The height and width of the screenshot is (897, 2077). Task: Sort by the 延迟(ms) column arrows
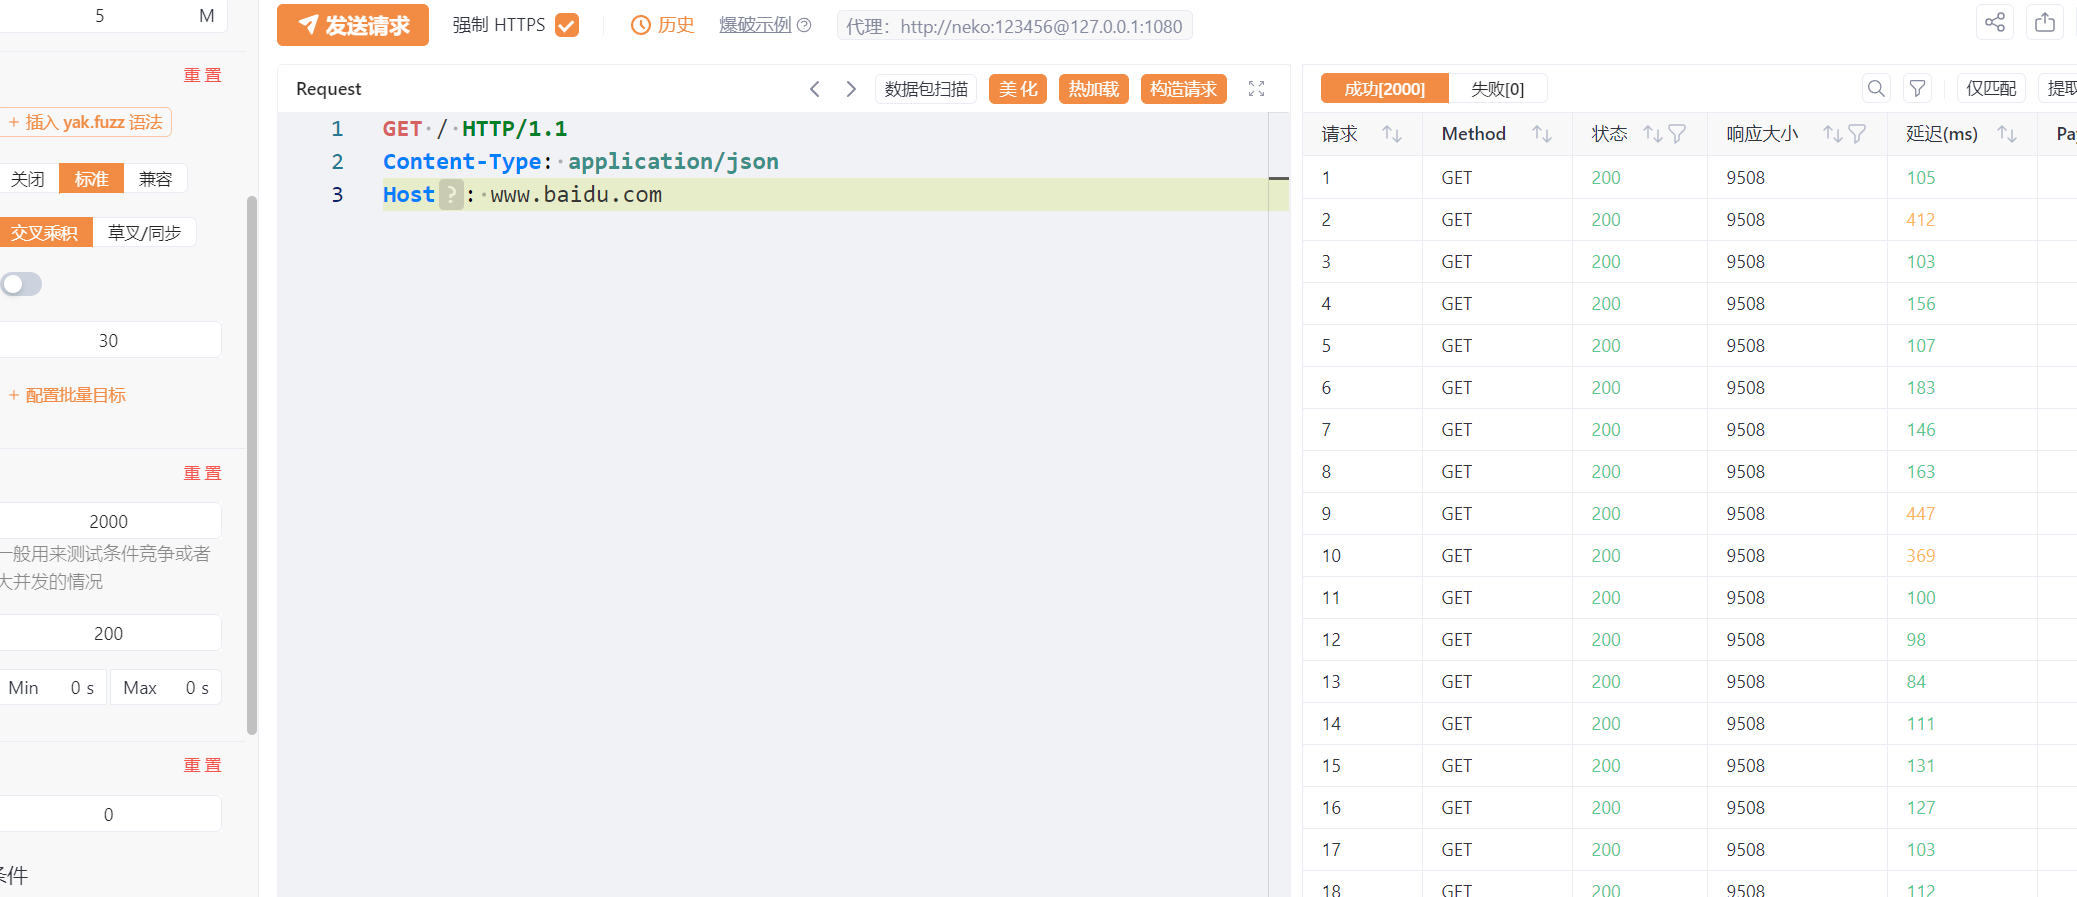pos(2006,134)
